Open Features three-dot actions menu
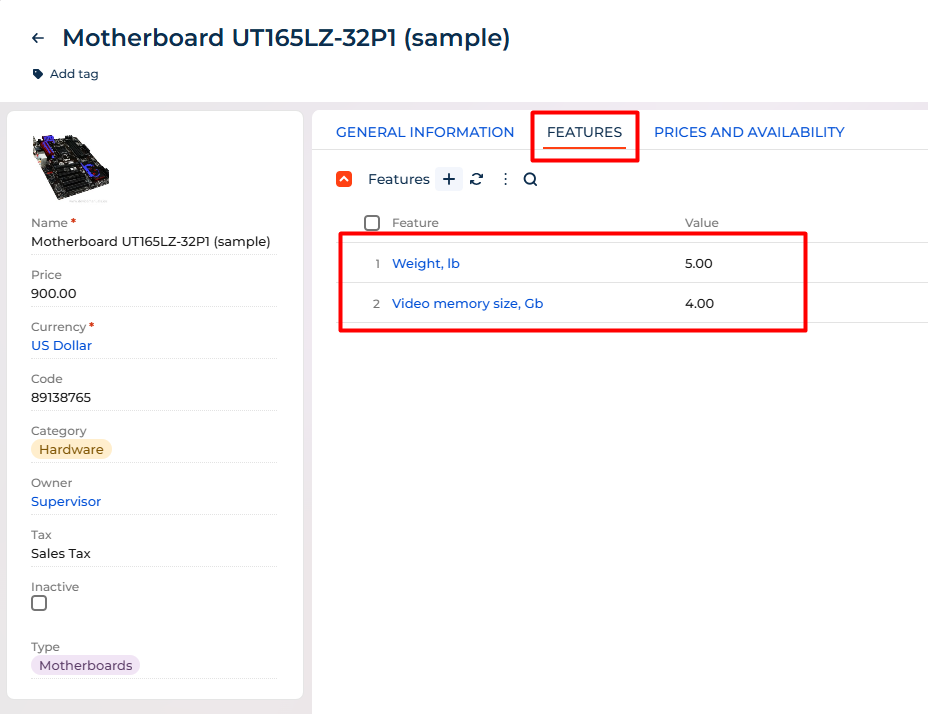The height and width of the screenshot is (714, 928). pos(505,179)
